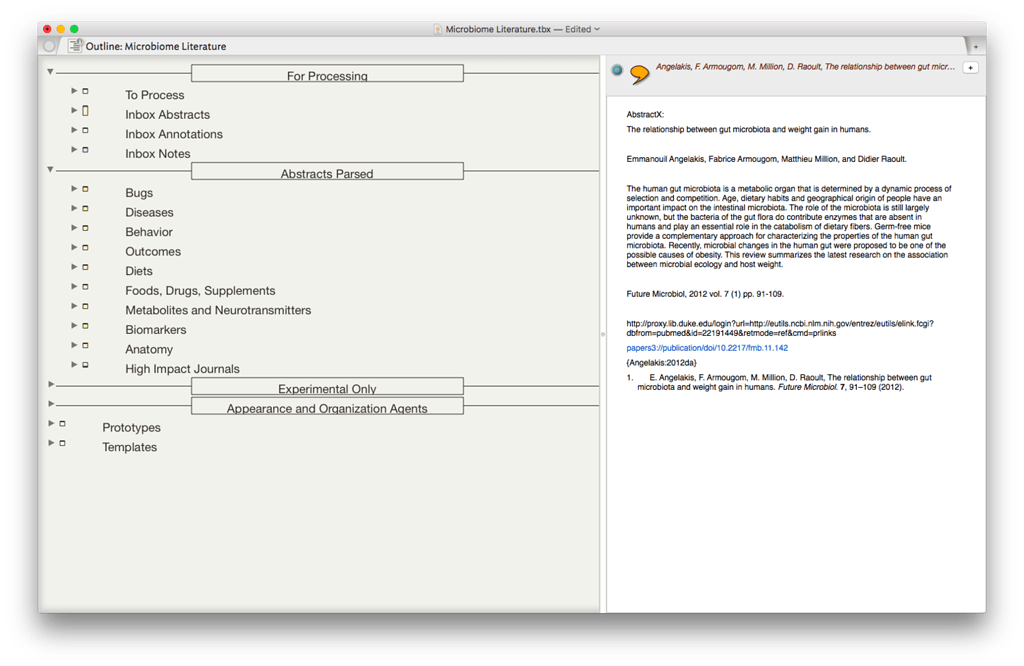Click the note icon beside Prototypes
1024x666 pixels.
point(62,423)
